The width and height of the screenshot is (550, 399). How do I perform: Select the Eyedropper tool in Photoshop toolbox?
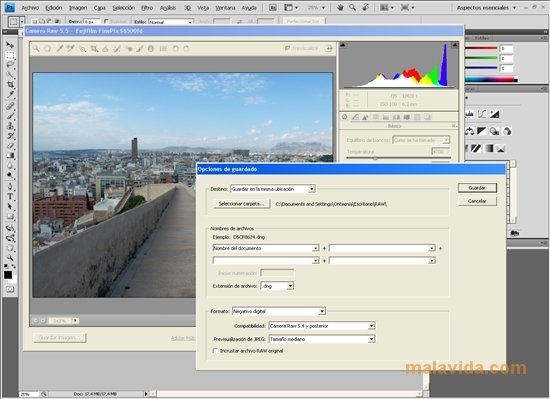10,95
